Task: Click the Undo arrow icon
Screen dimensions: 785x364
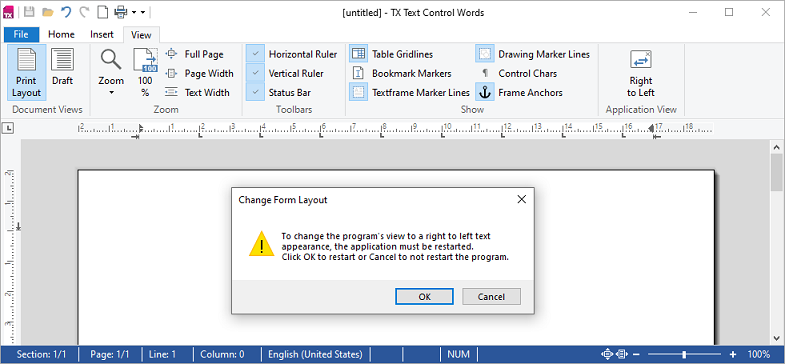Action: 66,12
